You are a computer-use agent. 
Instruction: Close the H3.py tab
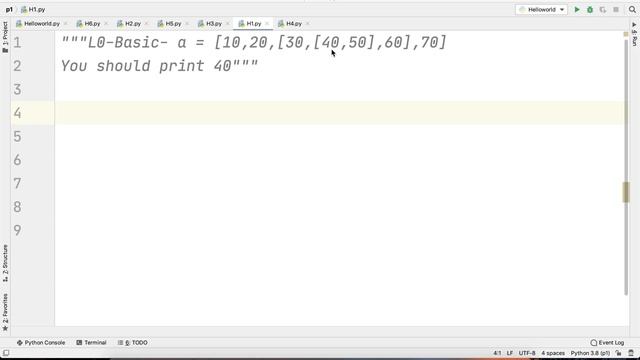[x=227, y=24]
